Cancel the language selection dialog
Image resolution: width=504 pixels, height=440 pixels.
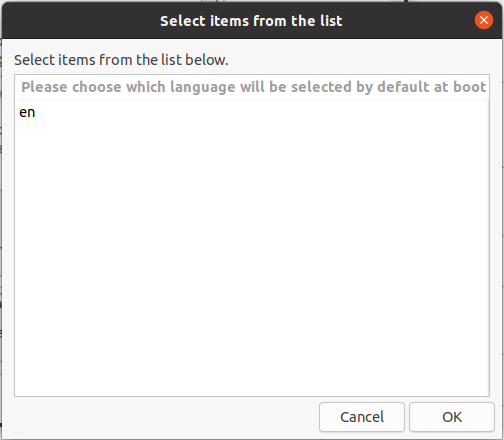tap(362, 417)
